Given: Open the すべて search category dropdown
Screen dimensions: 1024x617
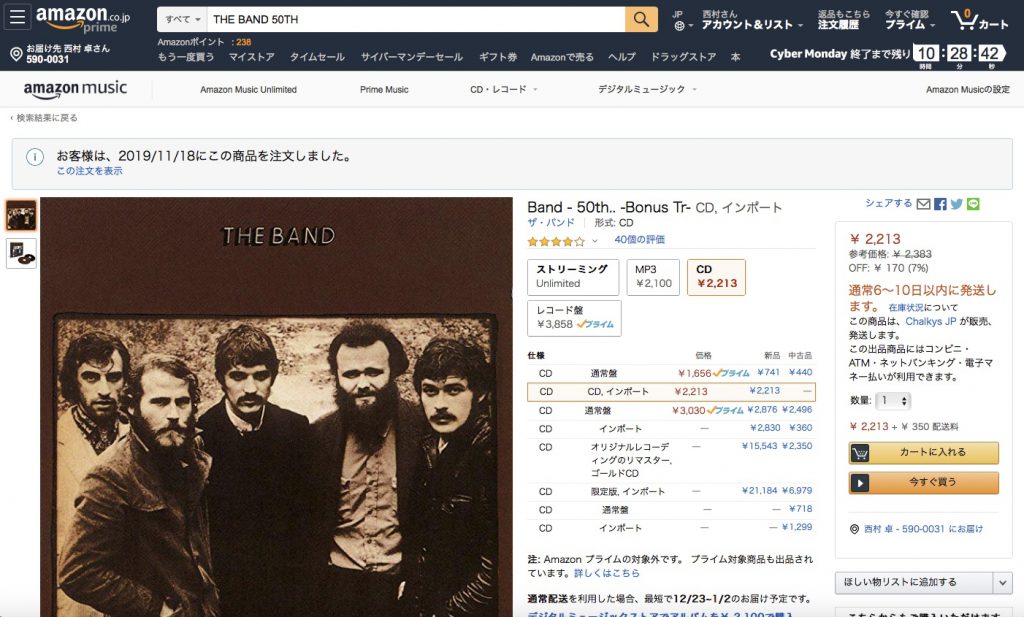Looking at the screenshot, I should coord(182,20).
